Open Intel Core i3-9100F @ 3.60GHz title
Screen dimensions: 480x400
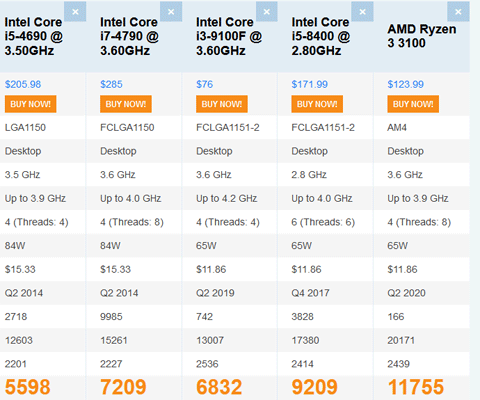pos(229,36)
